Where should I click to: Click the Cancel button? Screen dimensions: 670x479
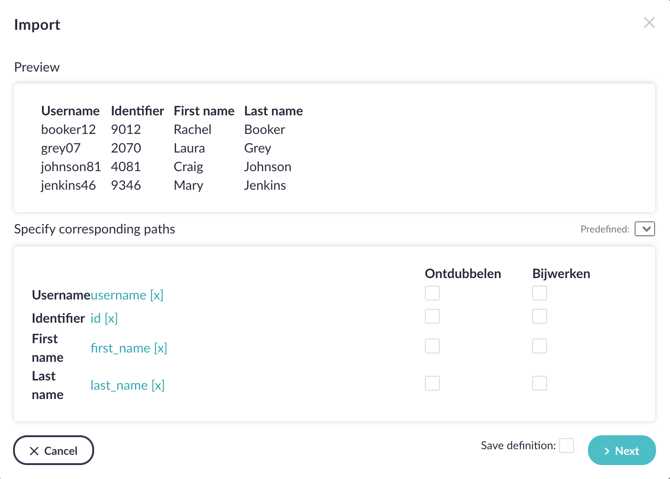tap(53, 450)
